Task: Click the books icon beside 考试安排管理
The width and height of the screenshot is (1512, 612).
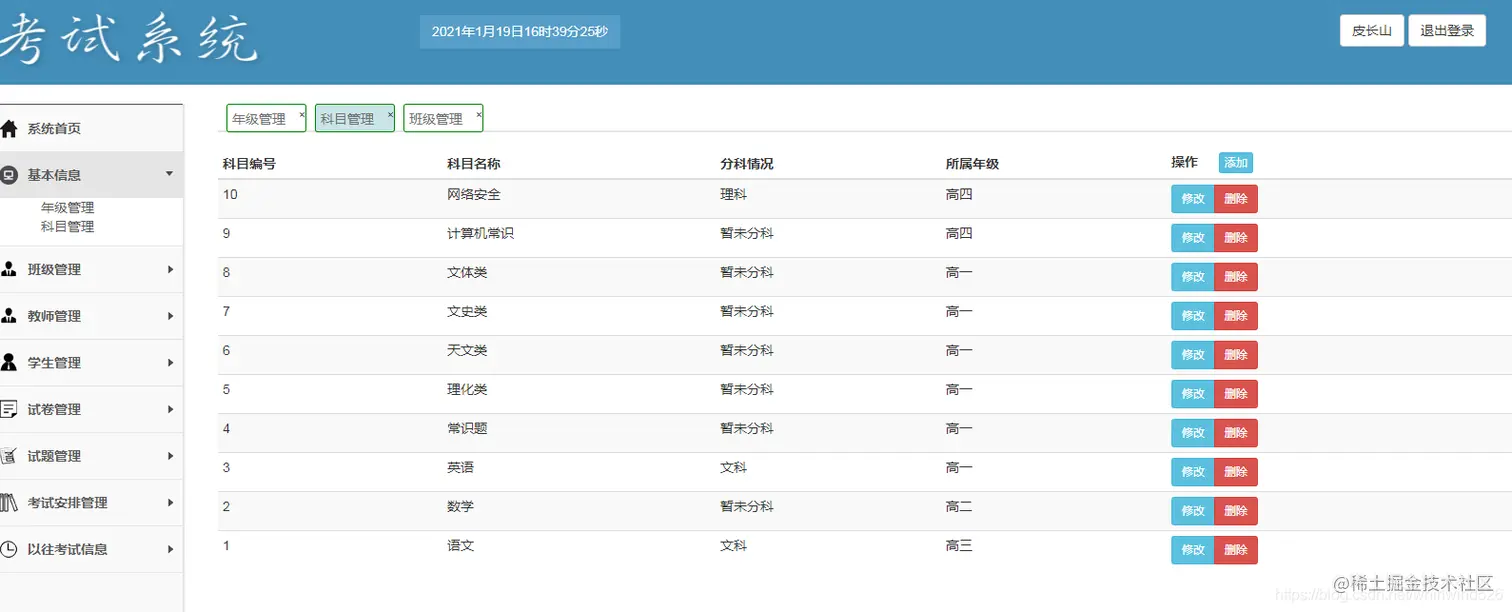Action: 9,502
